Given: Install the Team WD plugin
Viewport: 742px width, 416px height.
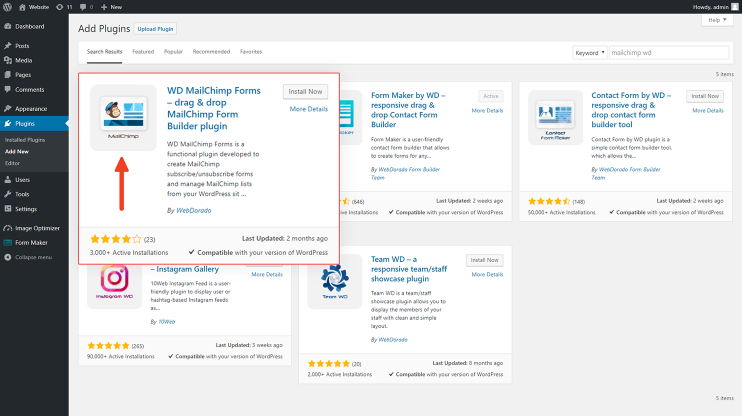Looking at the screenshot, I should [485, 260].
